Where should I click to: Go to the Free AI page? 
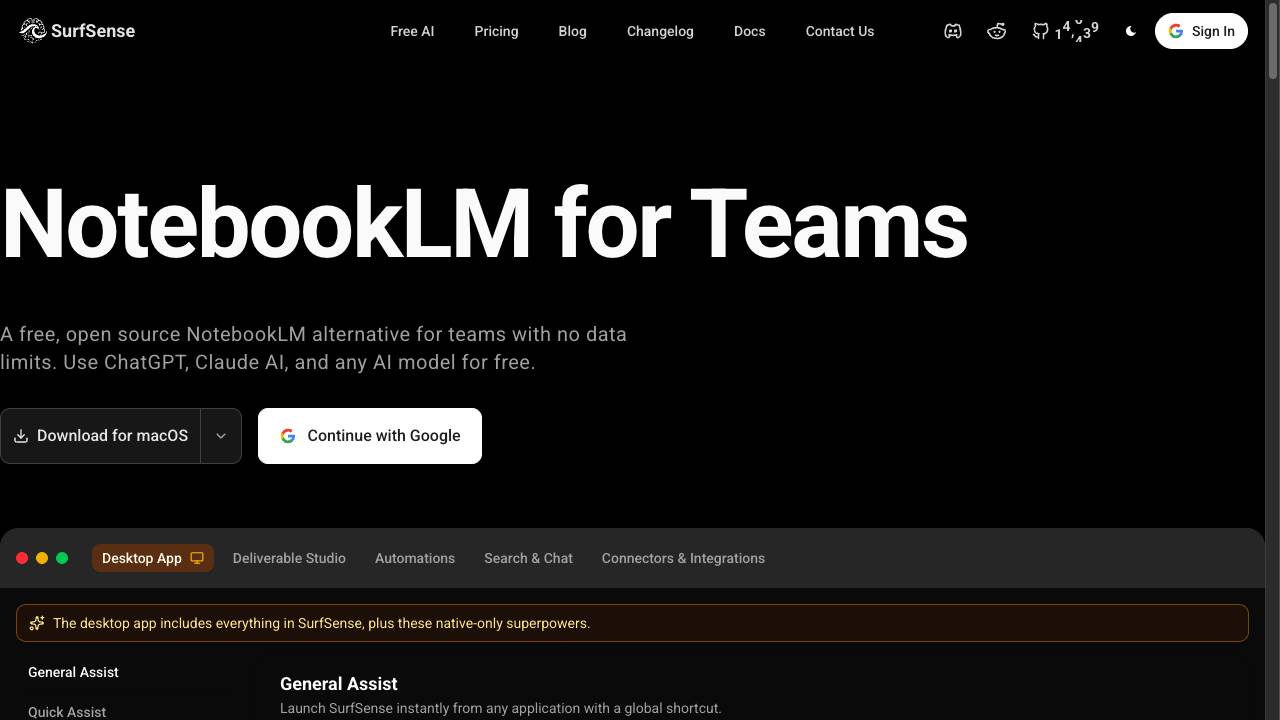pyautogui.click(x=412, y=31)
